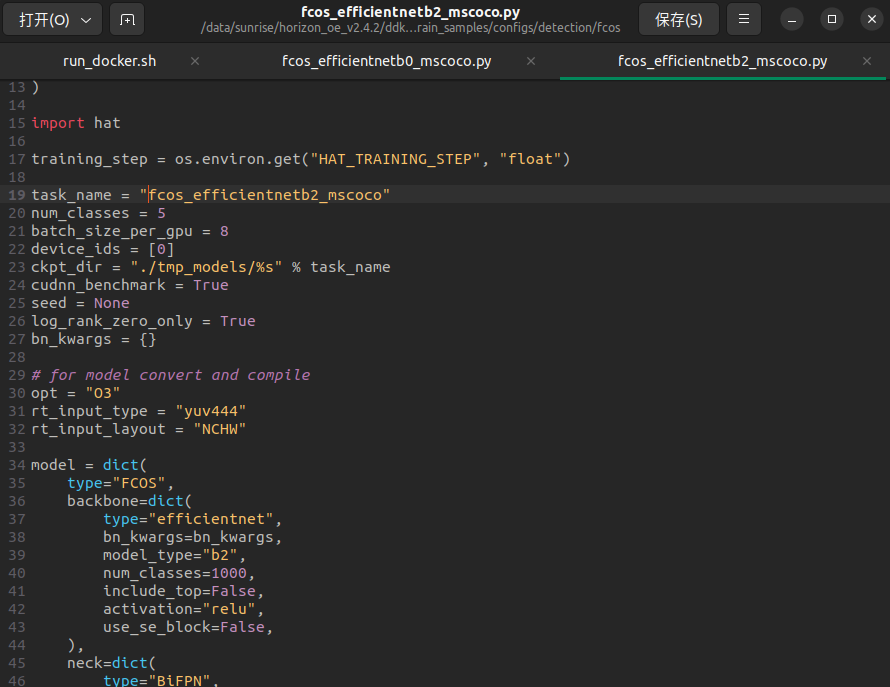Click the batch_size_per_gpu = 8 line
This screenshot has height=687, width=890.
(x=130, y=231)
